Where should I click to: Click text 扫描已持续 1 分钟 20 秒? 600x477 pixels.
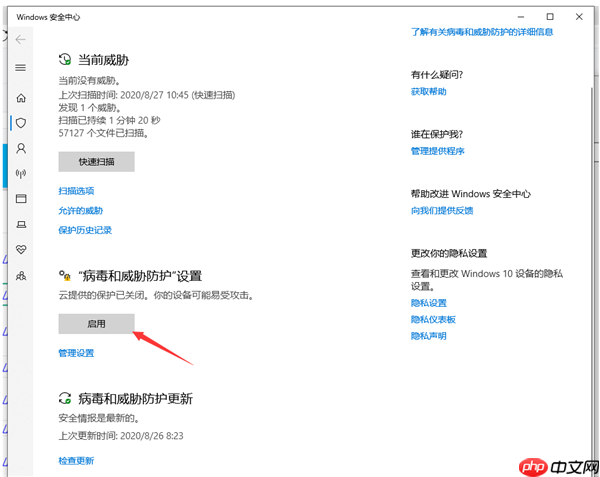pyautogui.click(x=109, y=120)
